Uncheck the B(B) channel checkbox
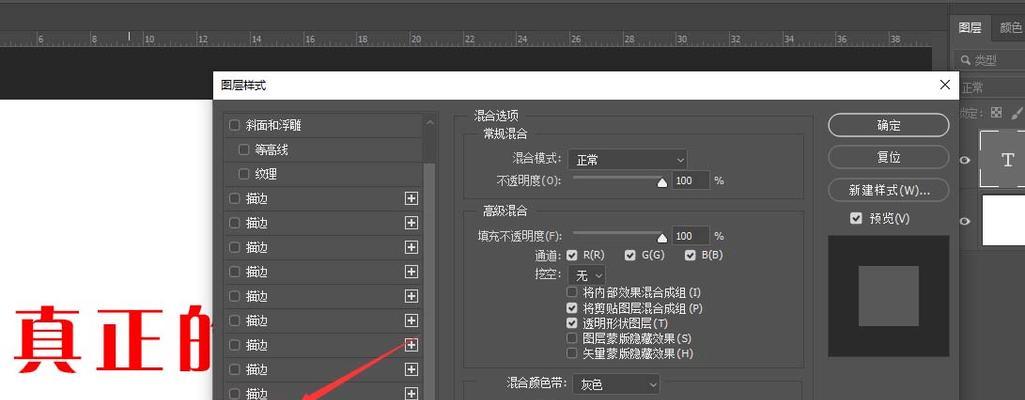 point(690,255)
